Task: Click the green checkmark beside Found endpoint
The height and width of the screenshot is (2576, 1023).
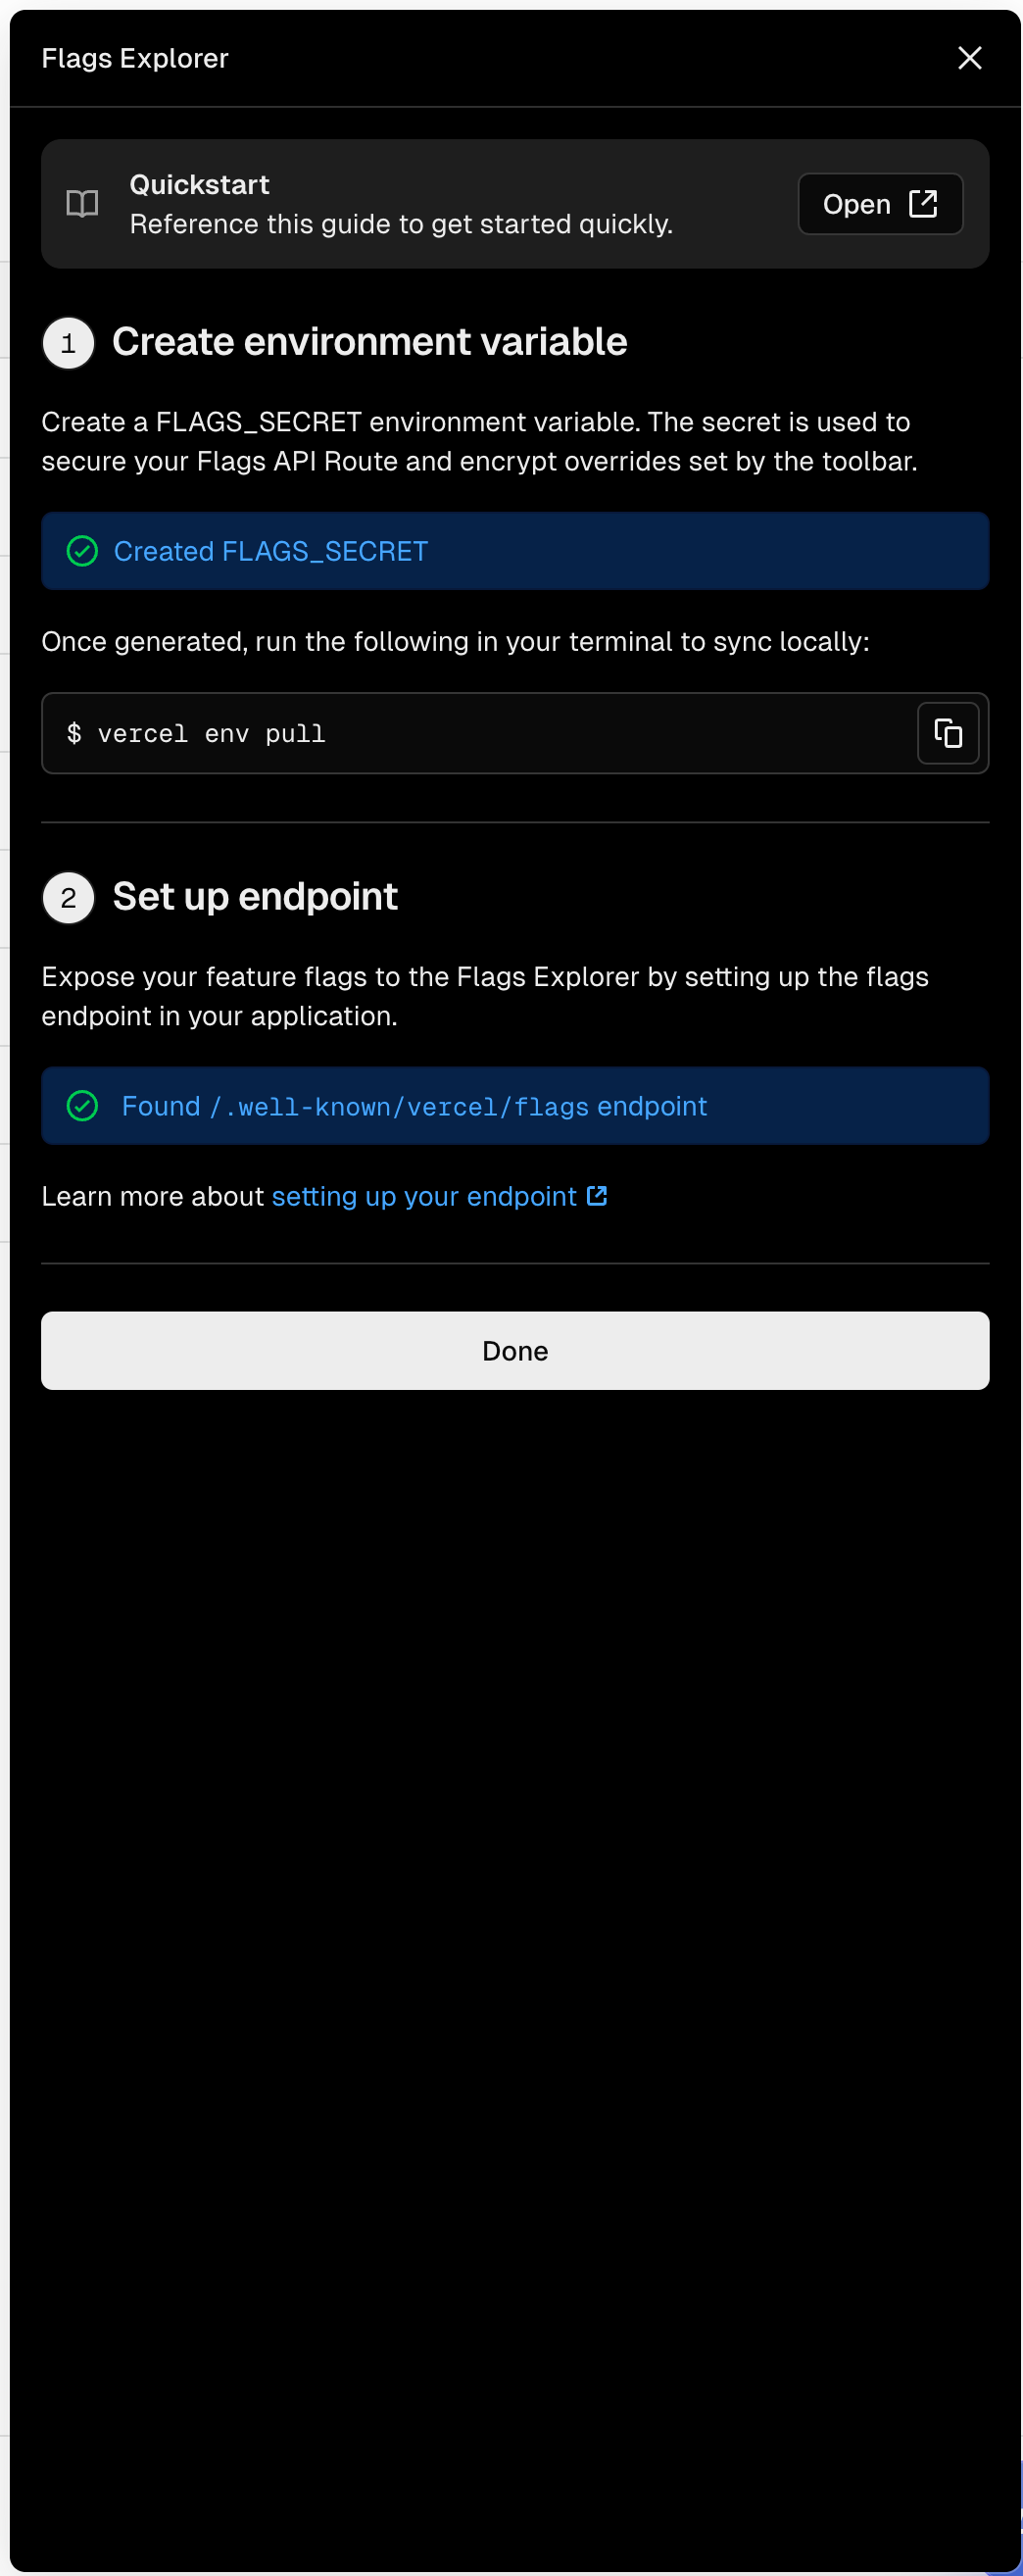Action: tap(82, 1106)
